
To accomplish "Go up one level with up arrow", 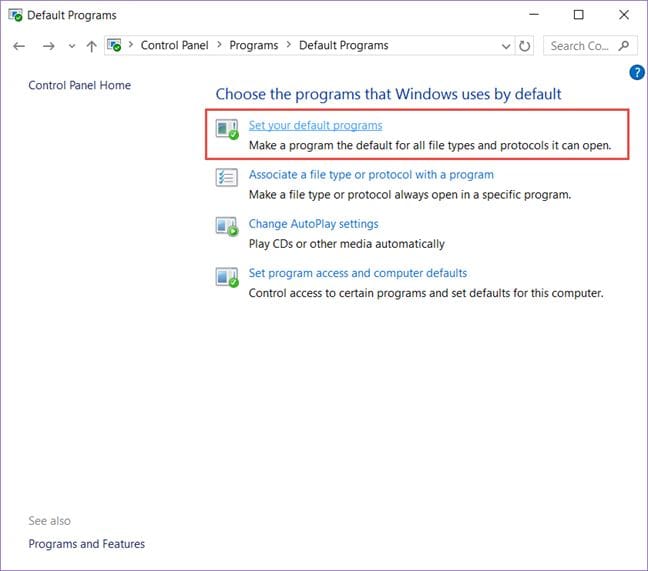I will [91, 46].
